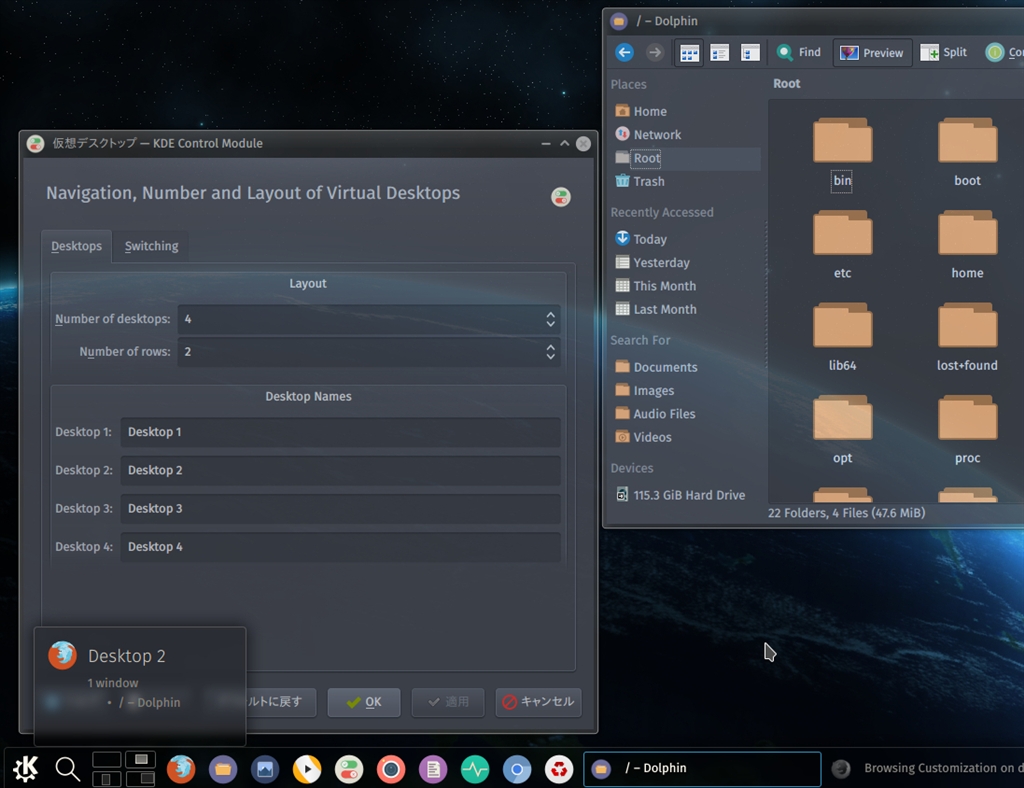Edit the Desktop 1 name field
This screenshot has width=1024, height=788.
coord(340,432)
